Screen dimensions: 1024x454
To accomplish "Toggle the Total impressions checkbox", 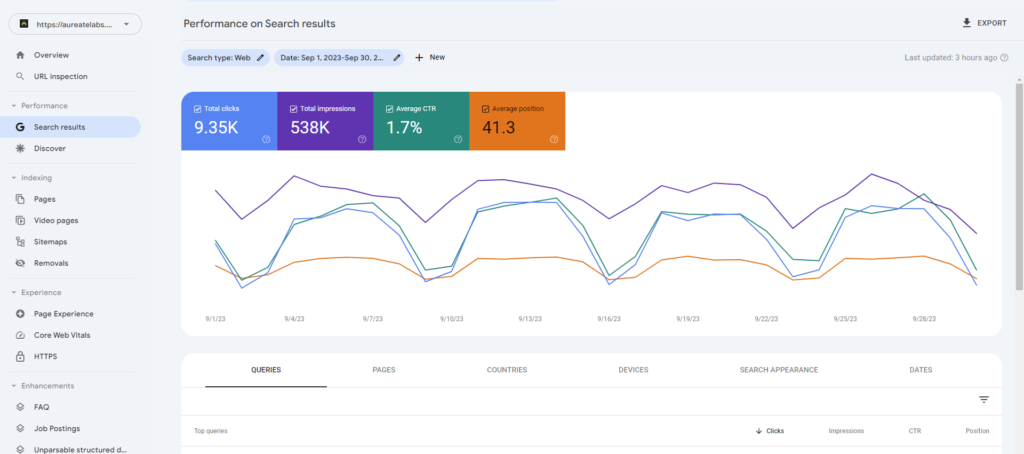I will (293, 108).
